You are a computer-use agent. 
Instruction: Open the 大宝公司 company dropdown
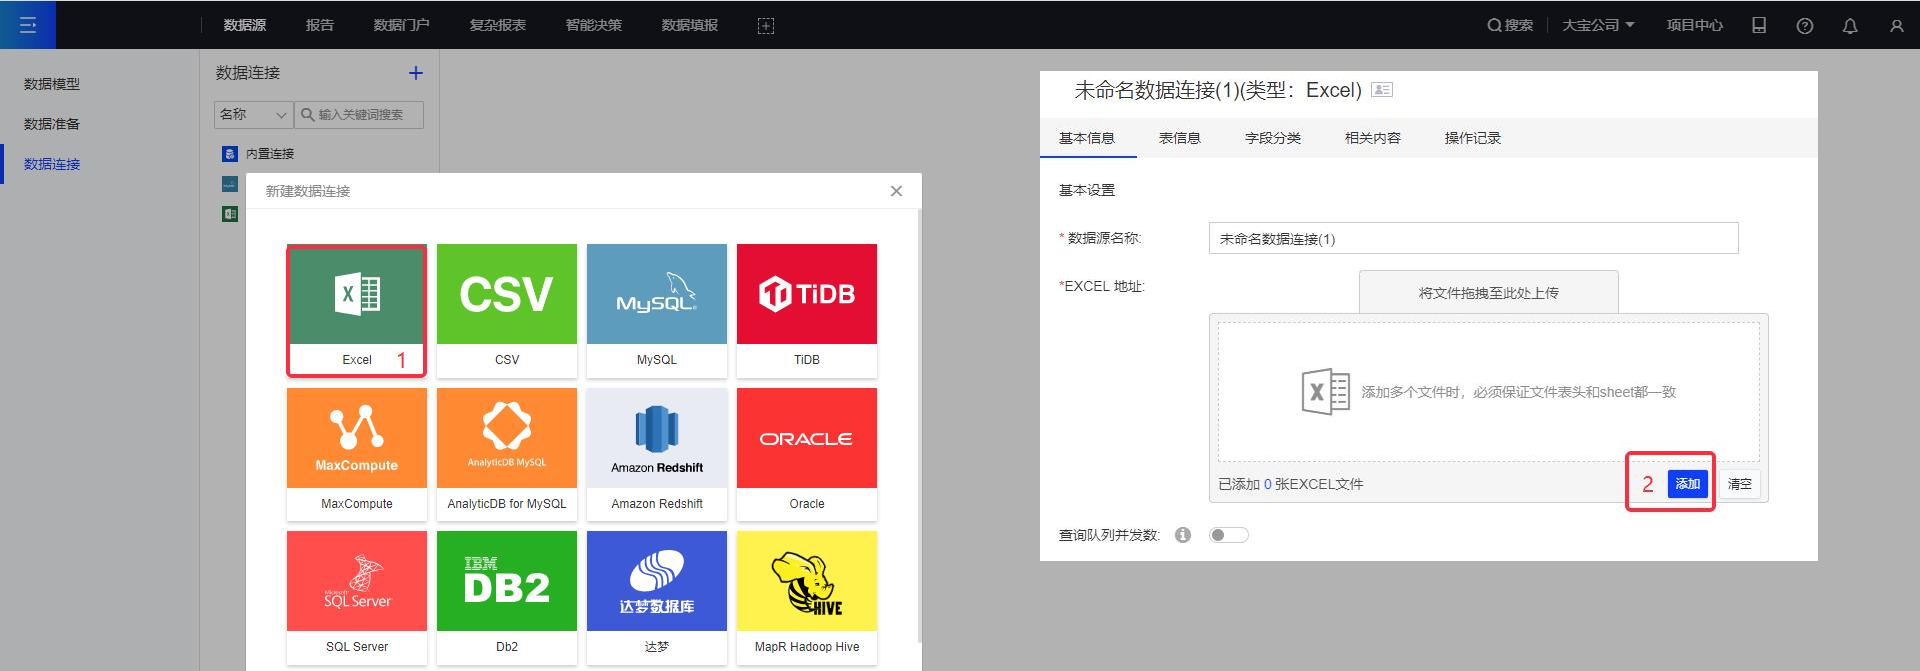click(1597, 25)
